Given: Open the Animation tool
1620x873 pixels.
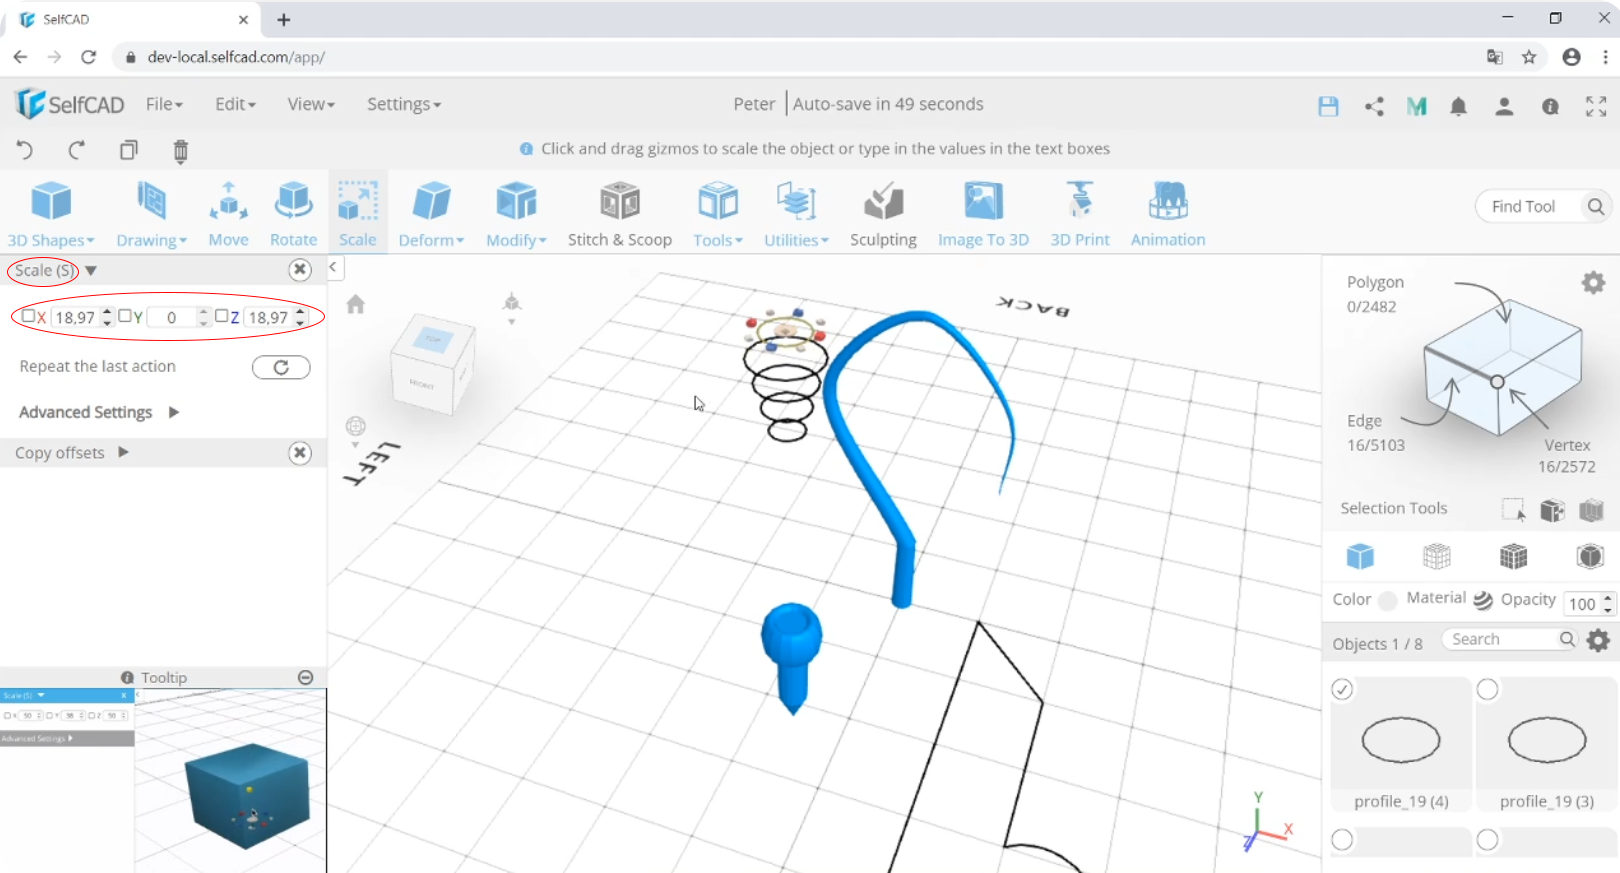Looking at the screenshot, I should (x=1168, y=214).
